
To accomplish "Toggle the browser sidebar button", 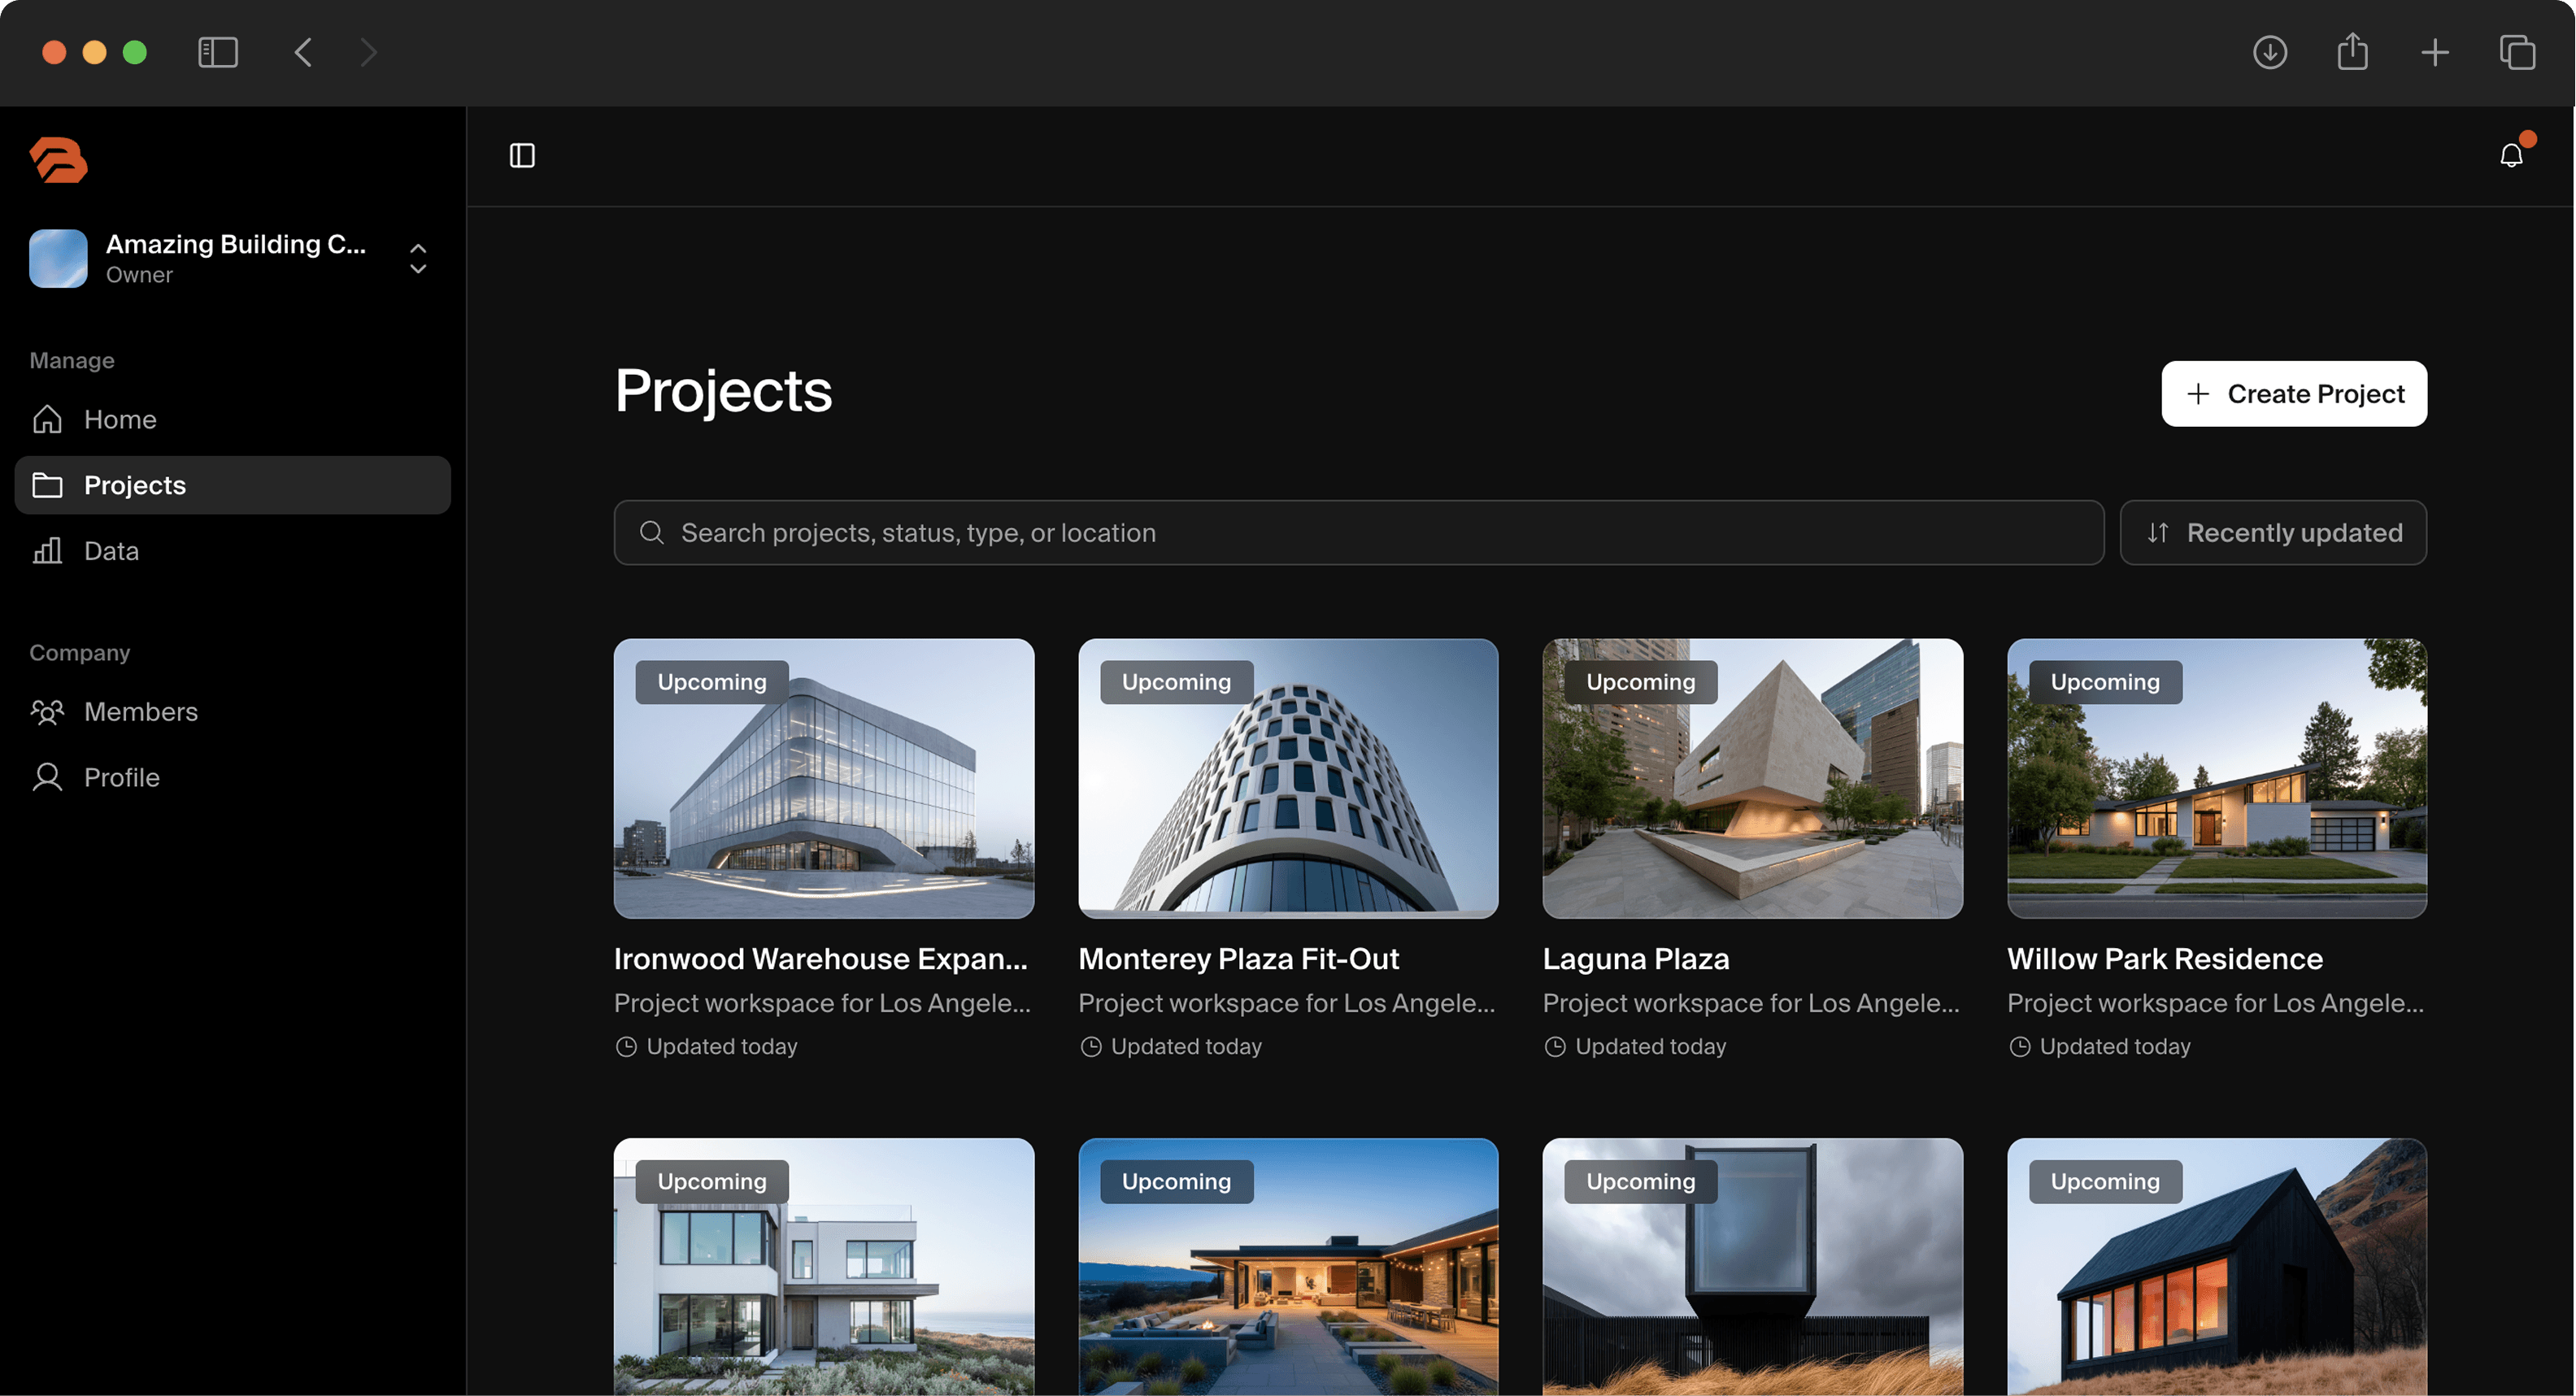I will (218, 52).
